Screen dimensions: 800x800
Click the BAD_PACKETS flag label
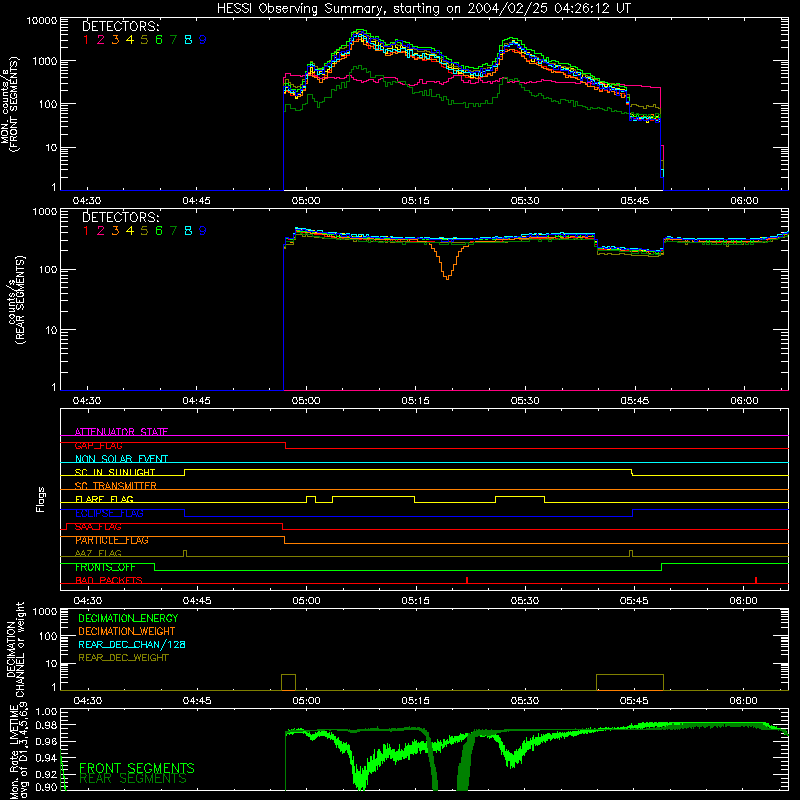point(109,581)
